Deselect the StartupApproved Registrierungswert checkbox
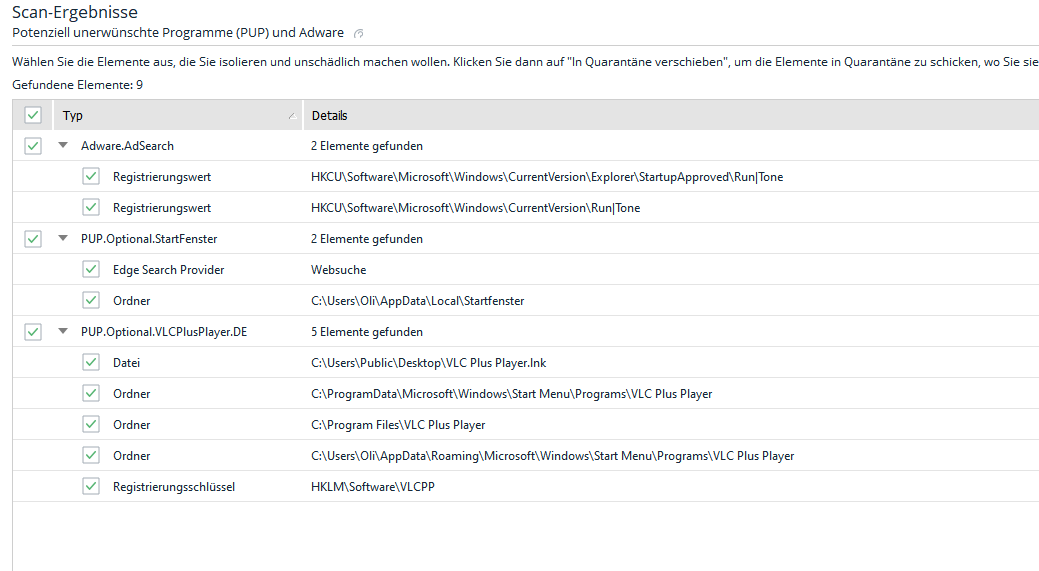Image resolution: width=1039 pixels, height=571 pixels. click(91, 177)
